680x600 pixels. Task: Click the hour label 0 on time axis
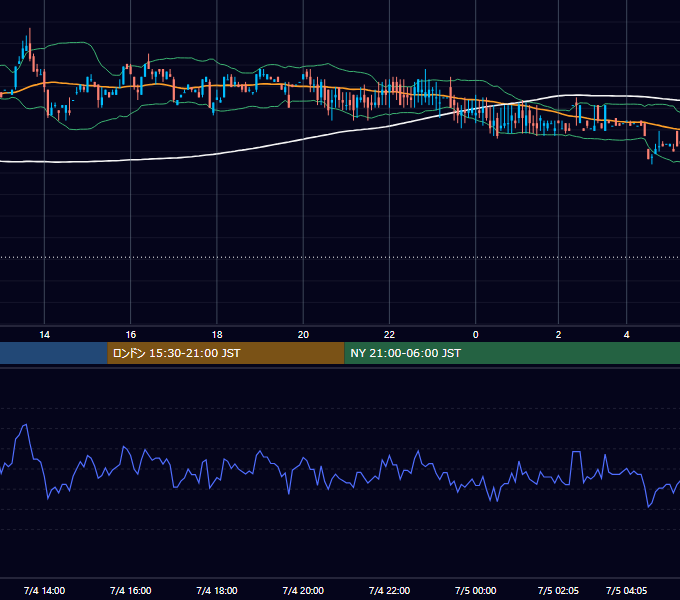click(x=475, y=335)
